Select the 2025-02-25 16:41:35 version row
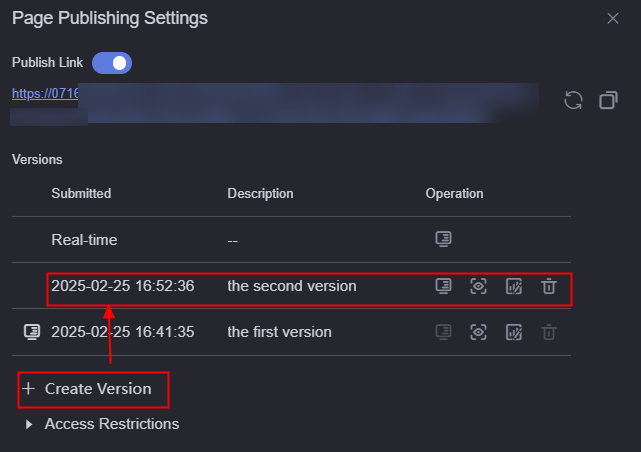The image size is (641, 452). [291, 332]
